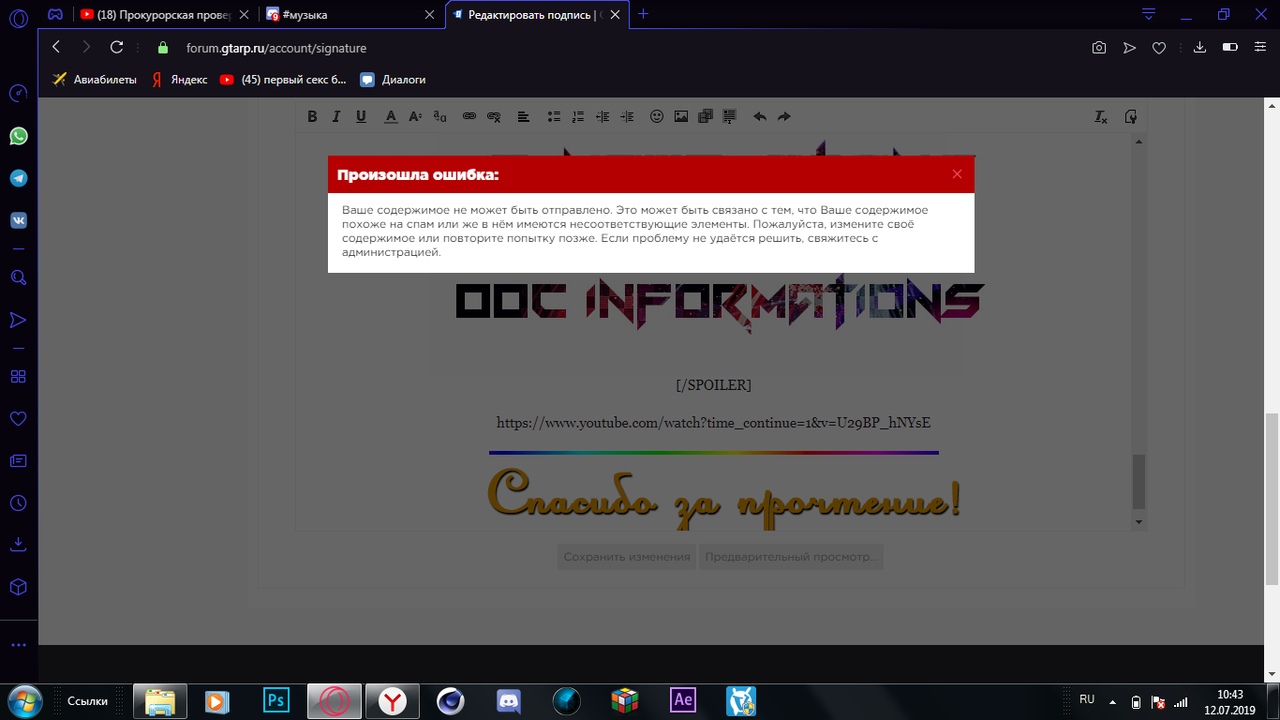
Task: Click the insert media icon
Action: (705, 117)
